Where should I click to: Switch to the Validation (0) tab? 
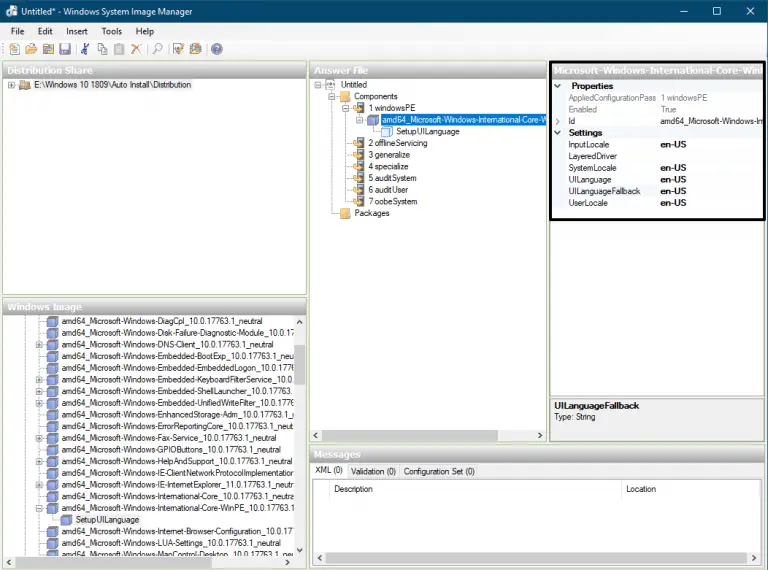pyautogui.click(x=373, y=471)
